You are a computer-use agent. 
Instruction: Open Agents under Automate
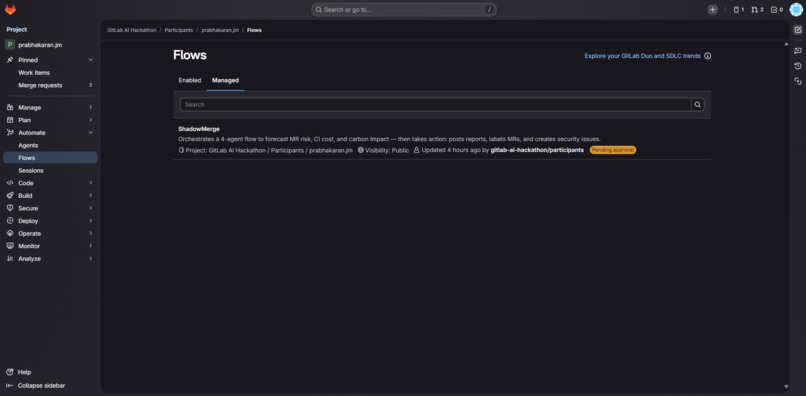[x=50, y=146]
